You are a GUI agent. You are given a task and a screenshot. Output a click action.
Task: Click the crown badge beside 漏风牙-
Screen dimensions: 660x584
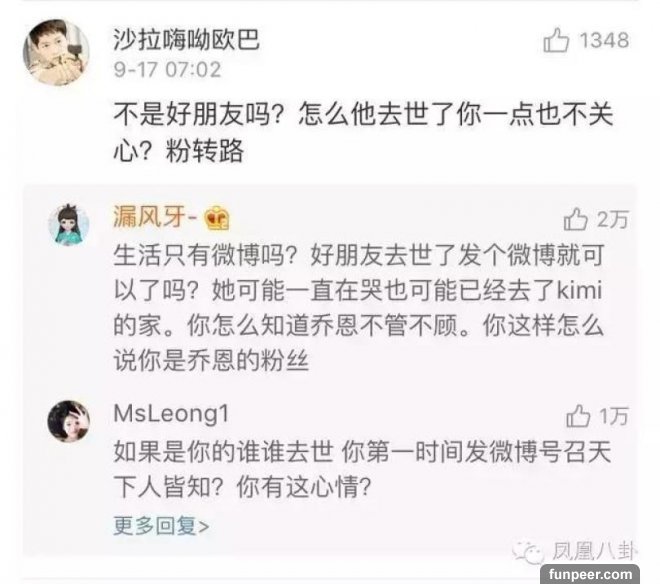[x=217, y=219]
